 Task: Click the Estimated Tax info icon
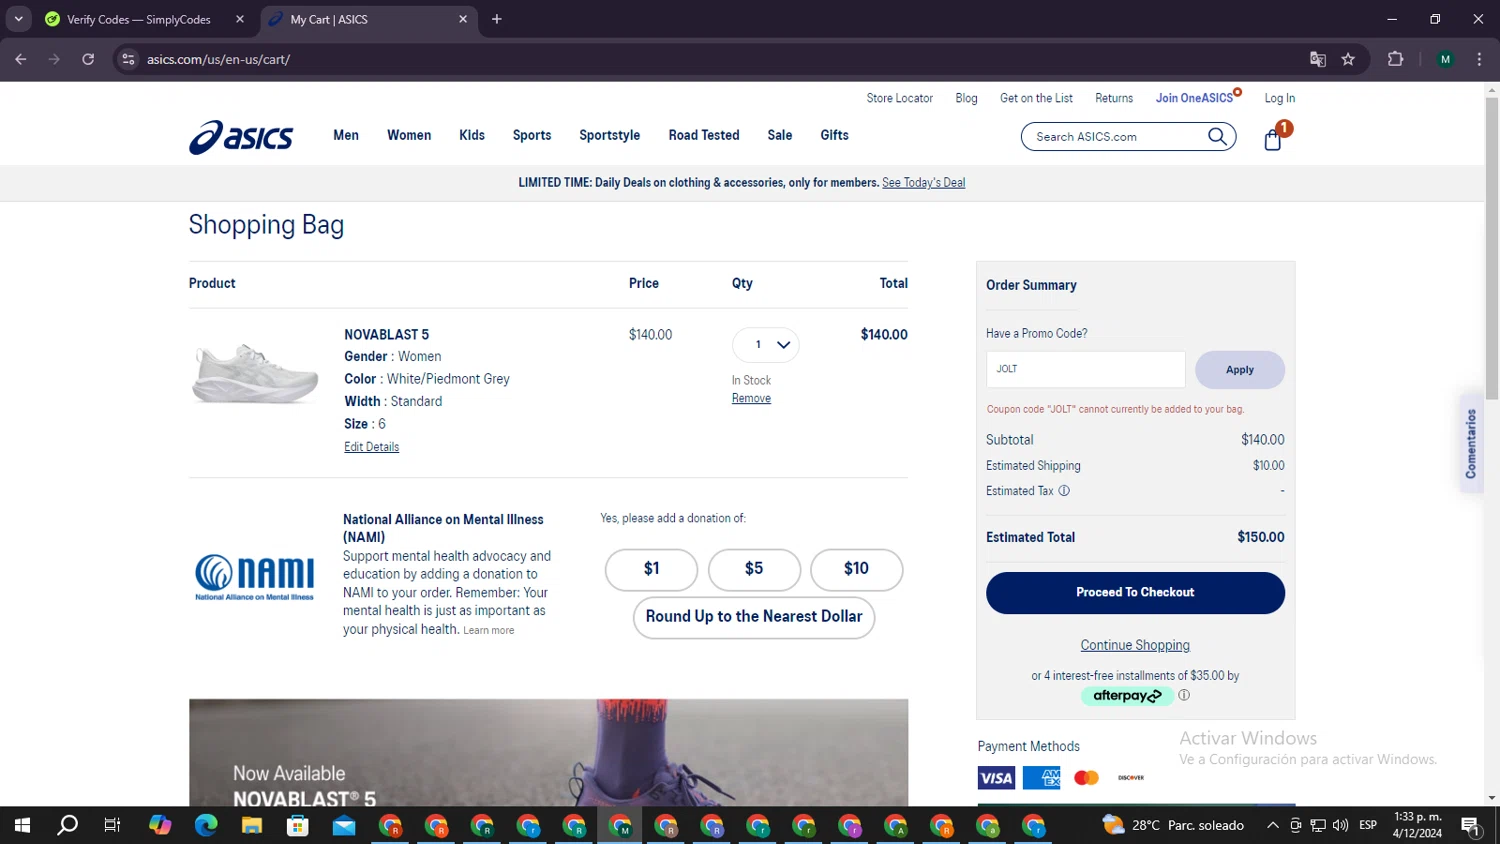(1064, 491)
